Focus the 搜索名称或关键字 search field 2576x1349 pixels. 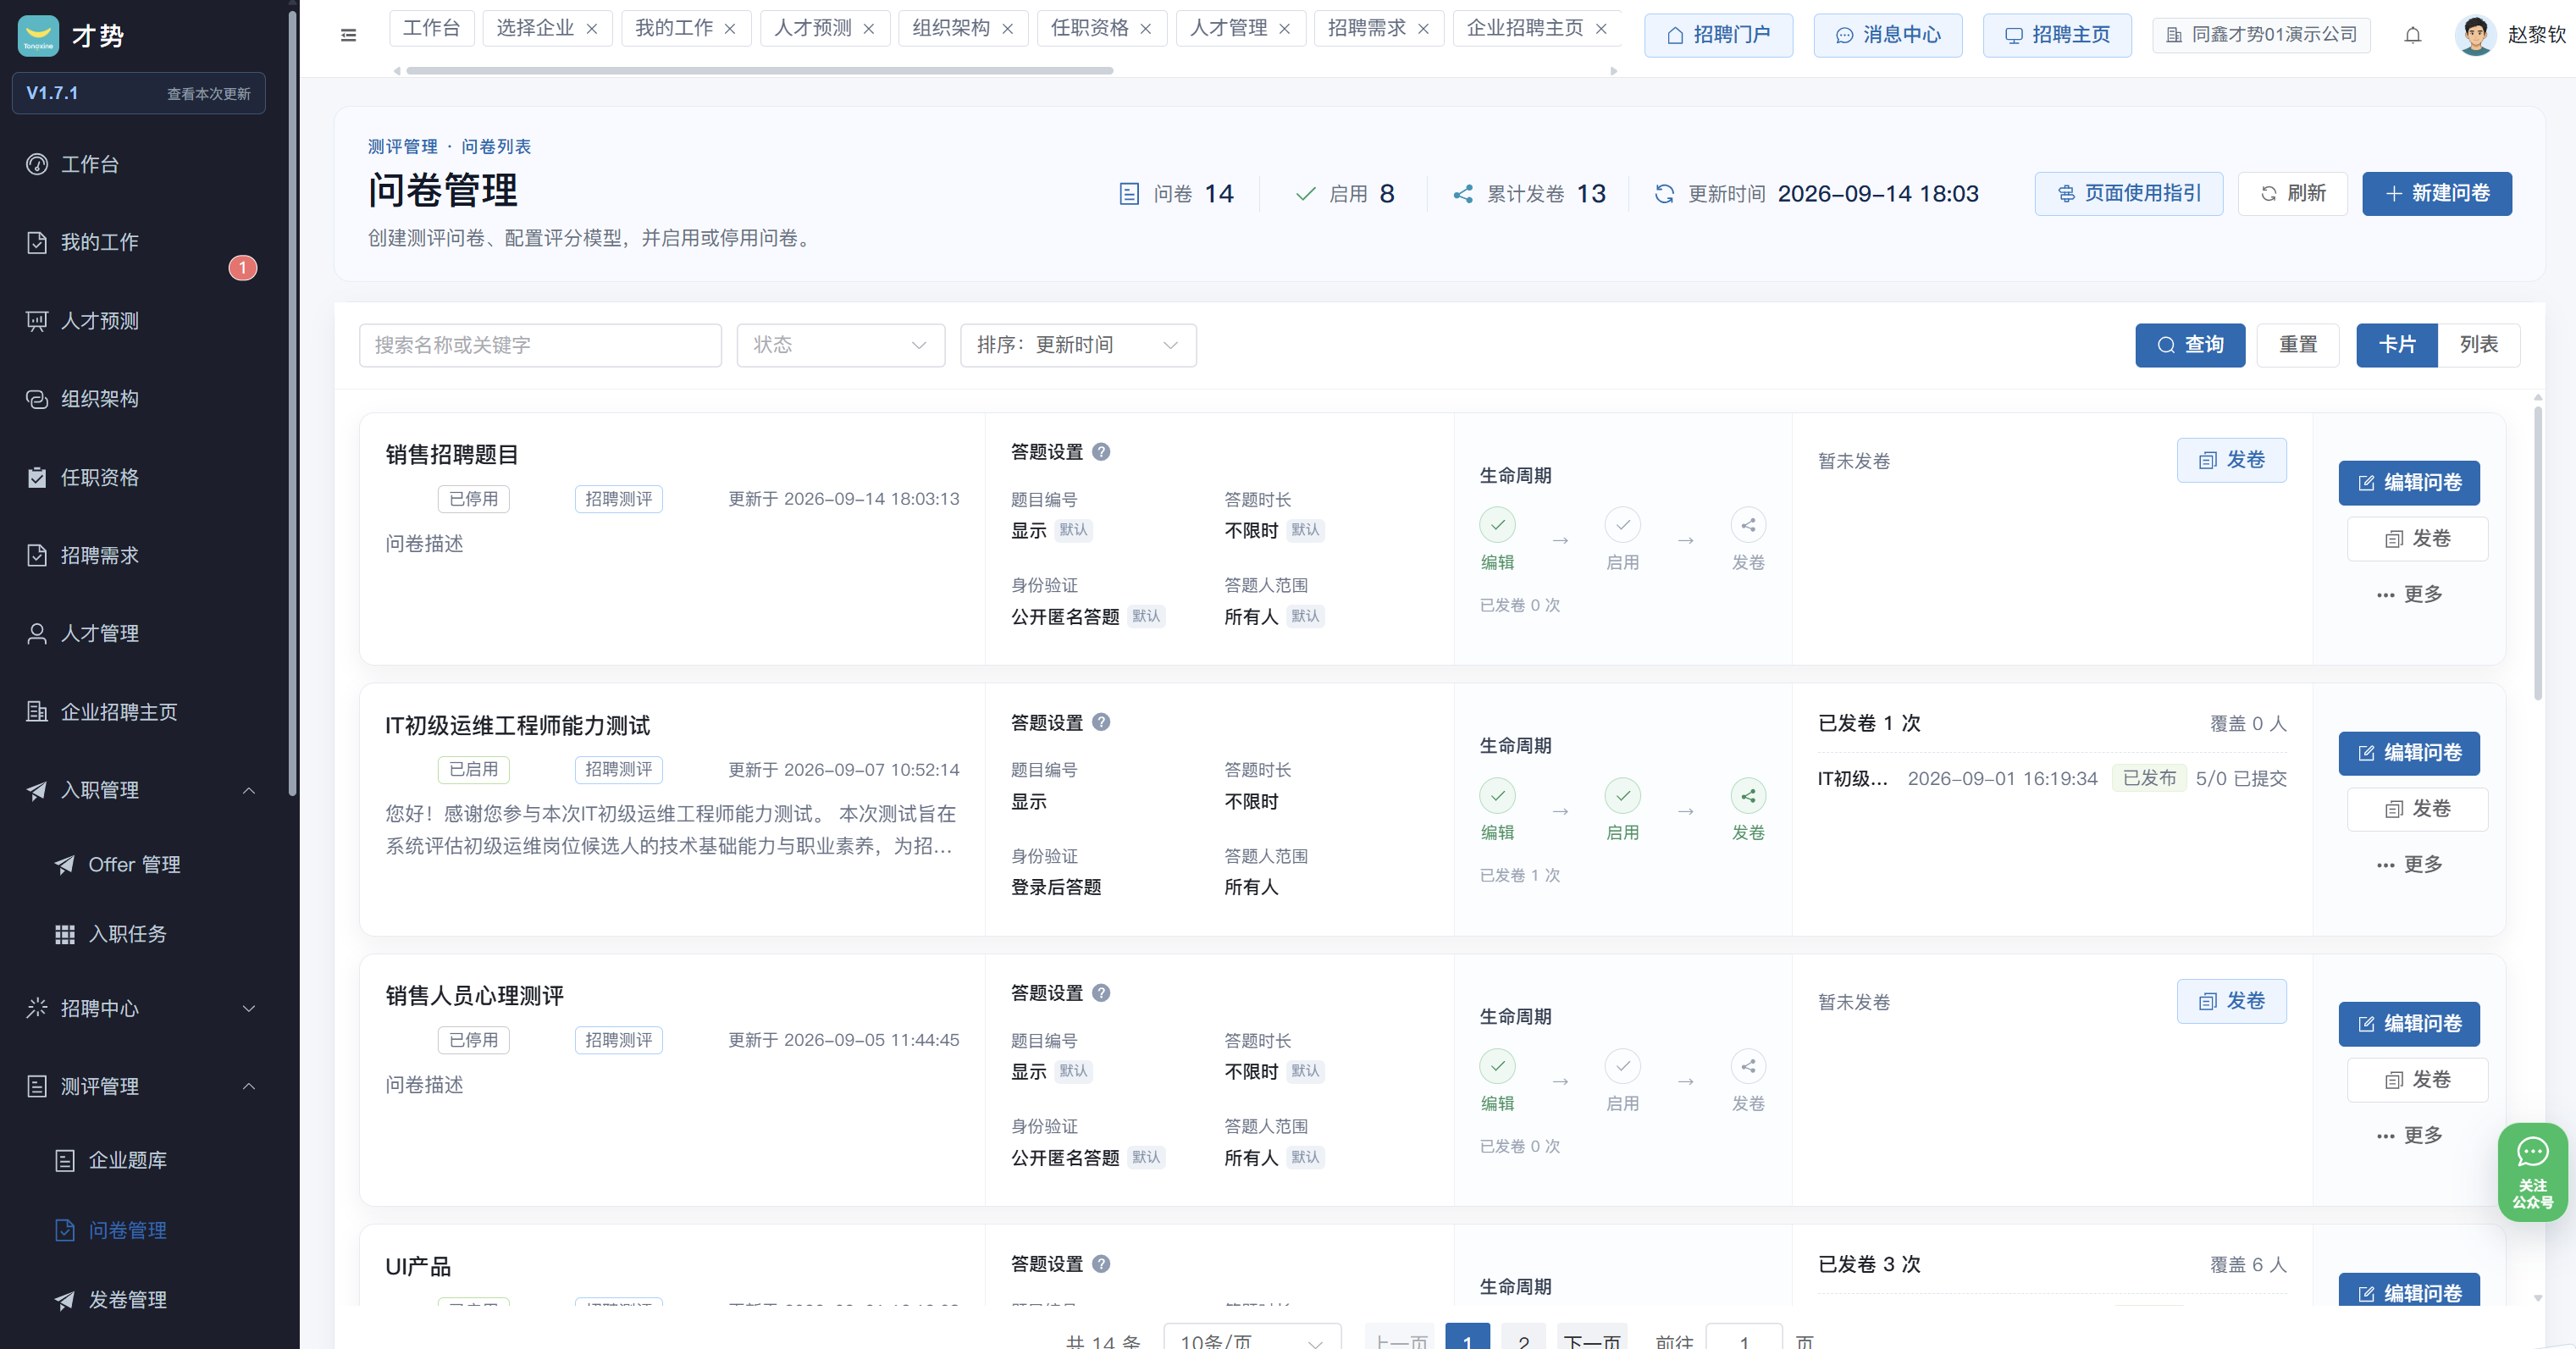(x=540, y=345)
